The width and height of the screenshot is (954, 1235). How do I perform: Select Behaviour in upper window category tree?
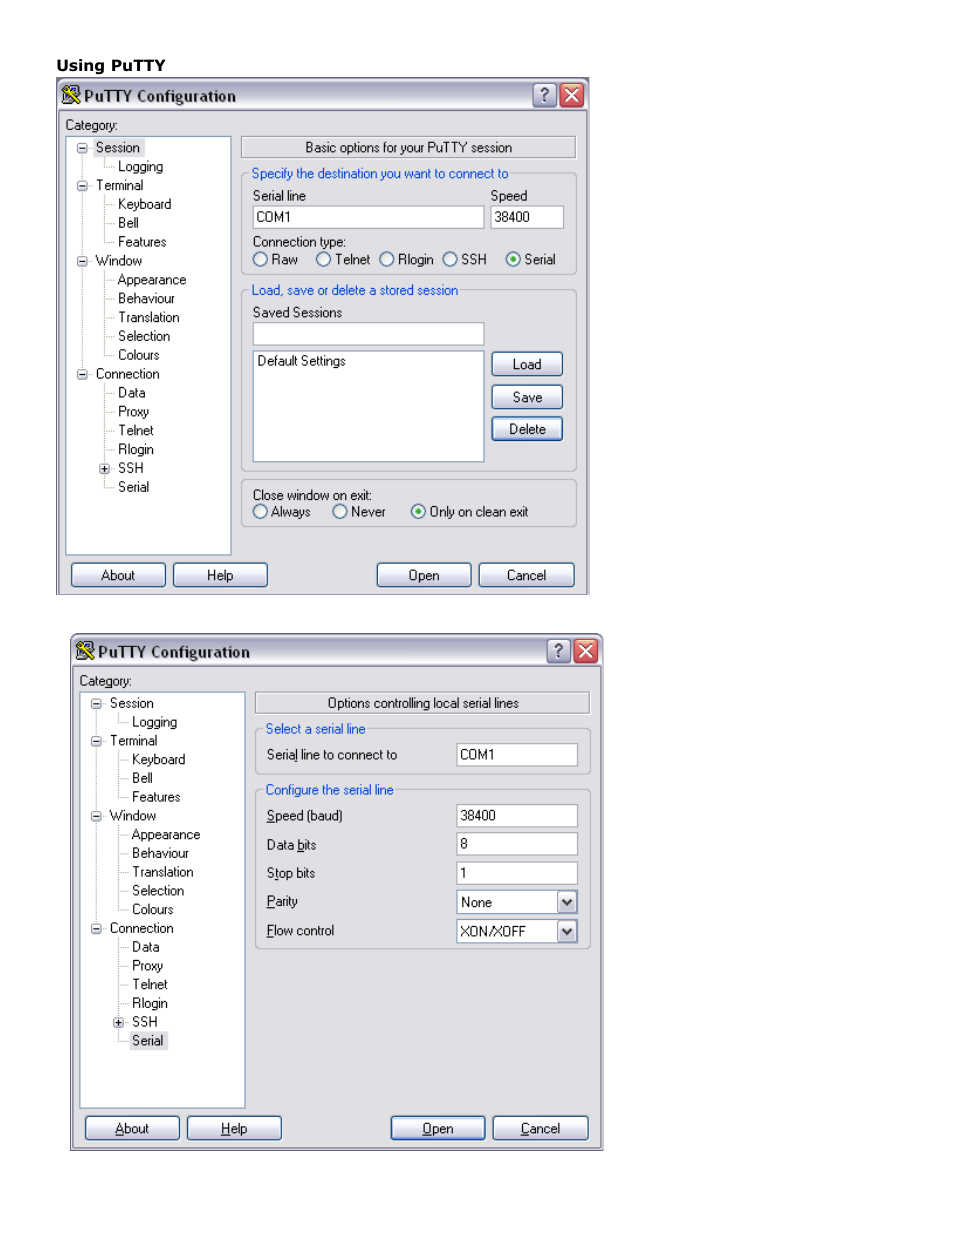pyautogui.click(x=146, y=299)
